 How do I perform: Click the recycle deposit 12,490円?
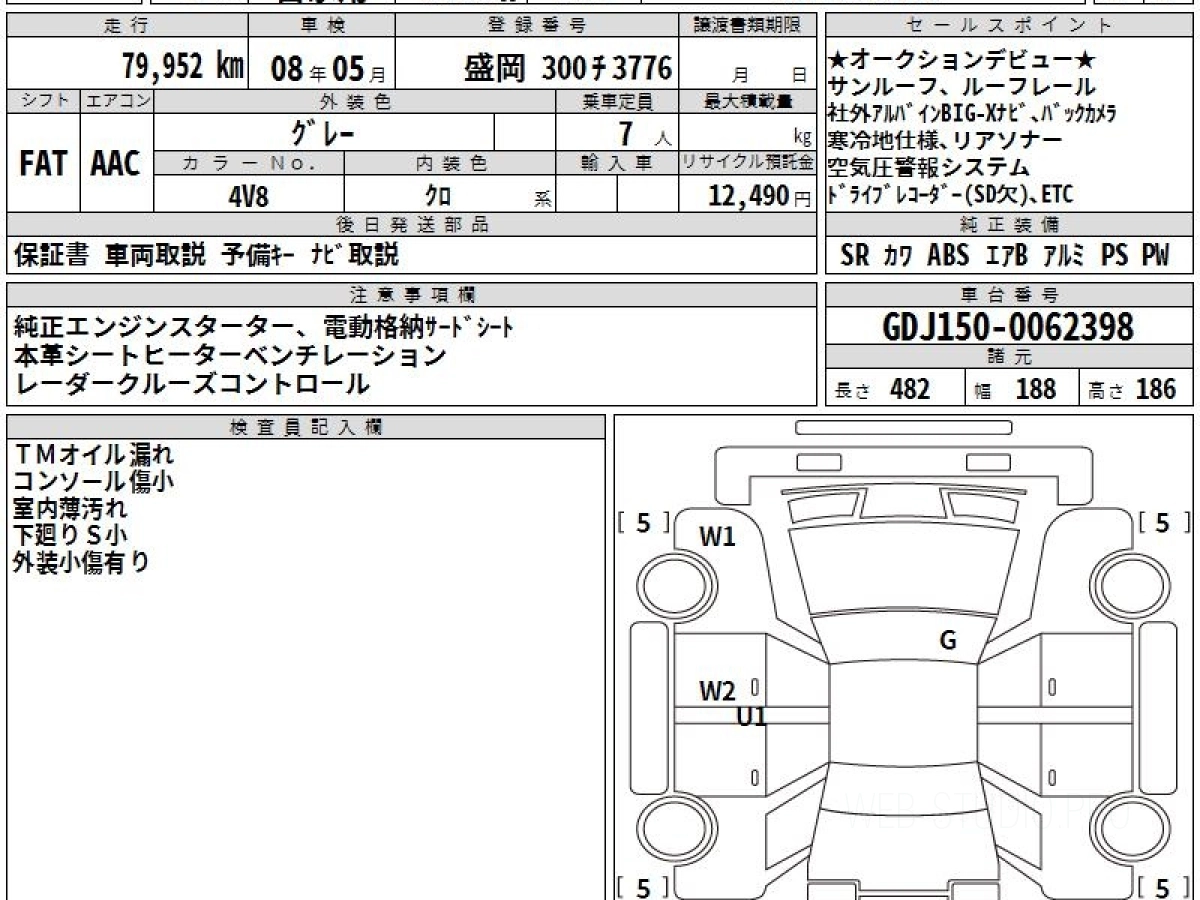(760, 196)
